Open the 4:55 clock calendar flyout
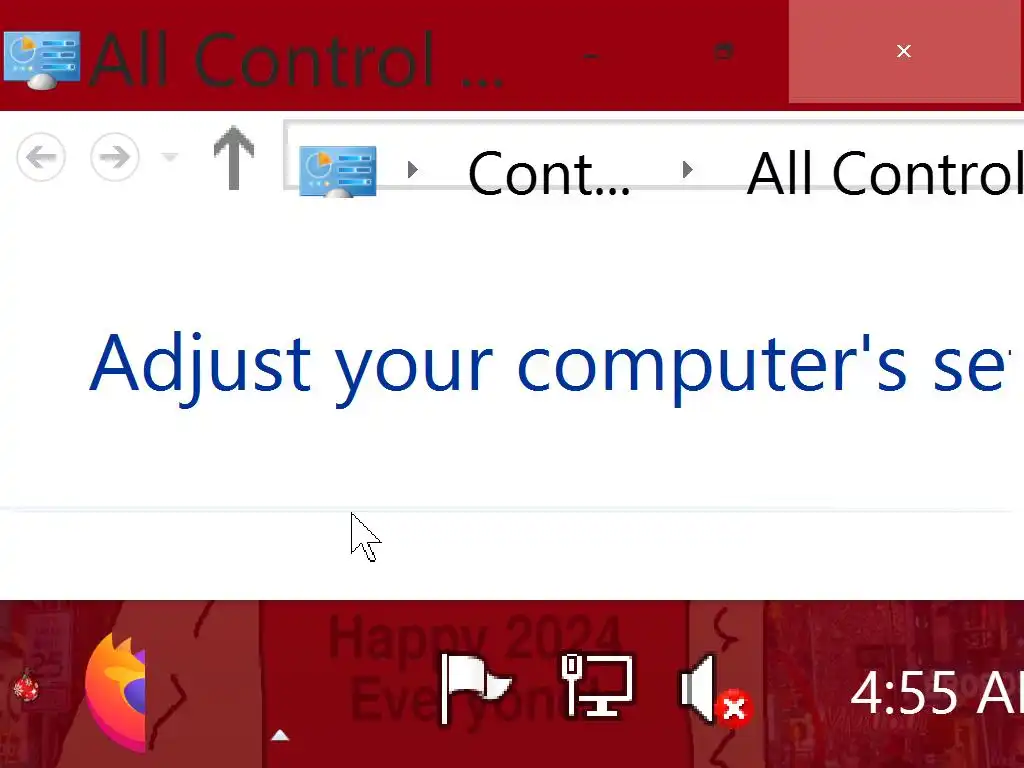 coord(936,692)
